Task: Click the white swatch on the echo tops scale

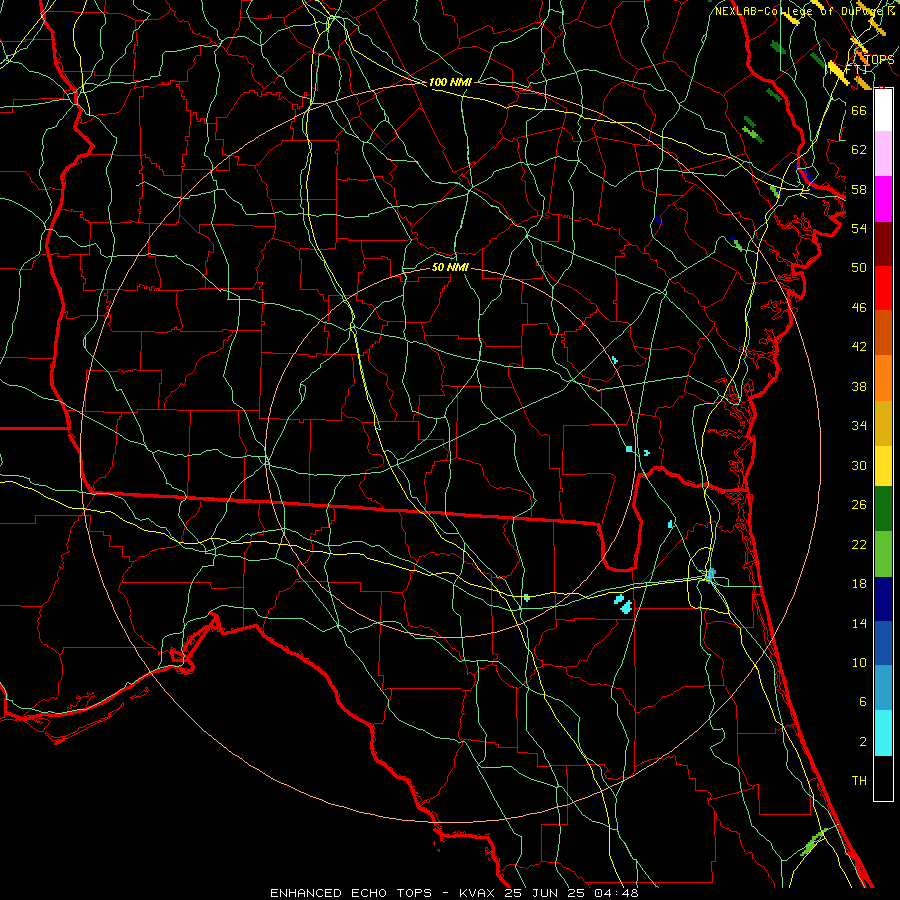Action: click(x=883, y=110)
